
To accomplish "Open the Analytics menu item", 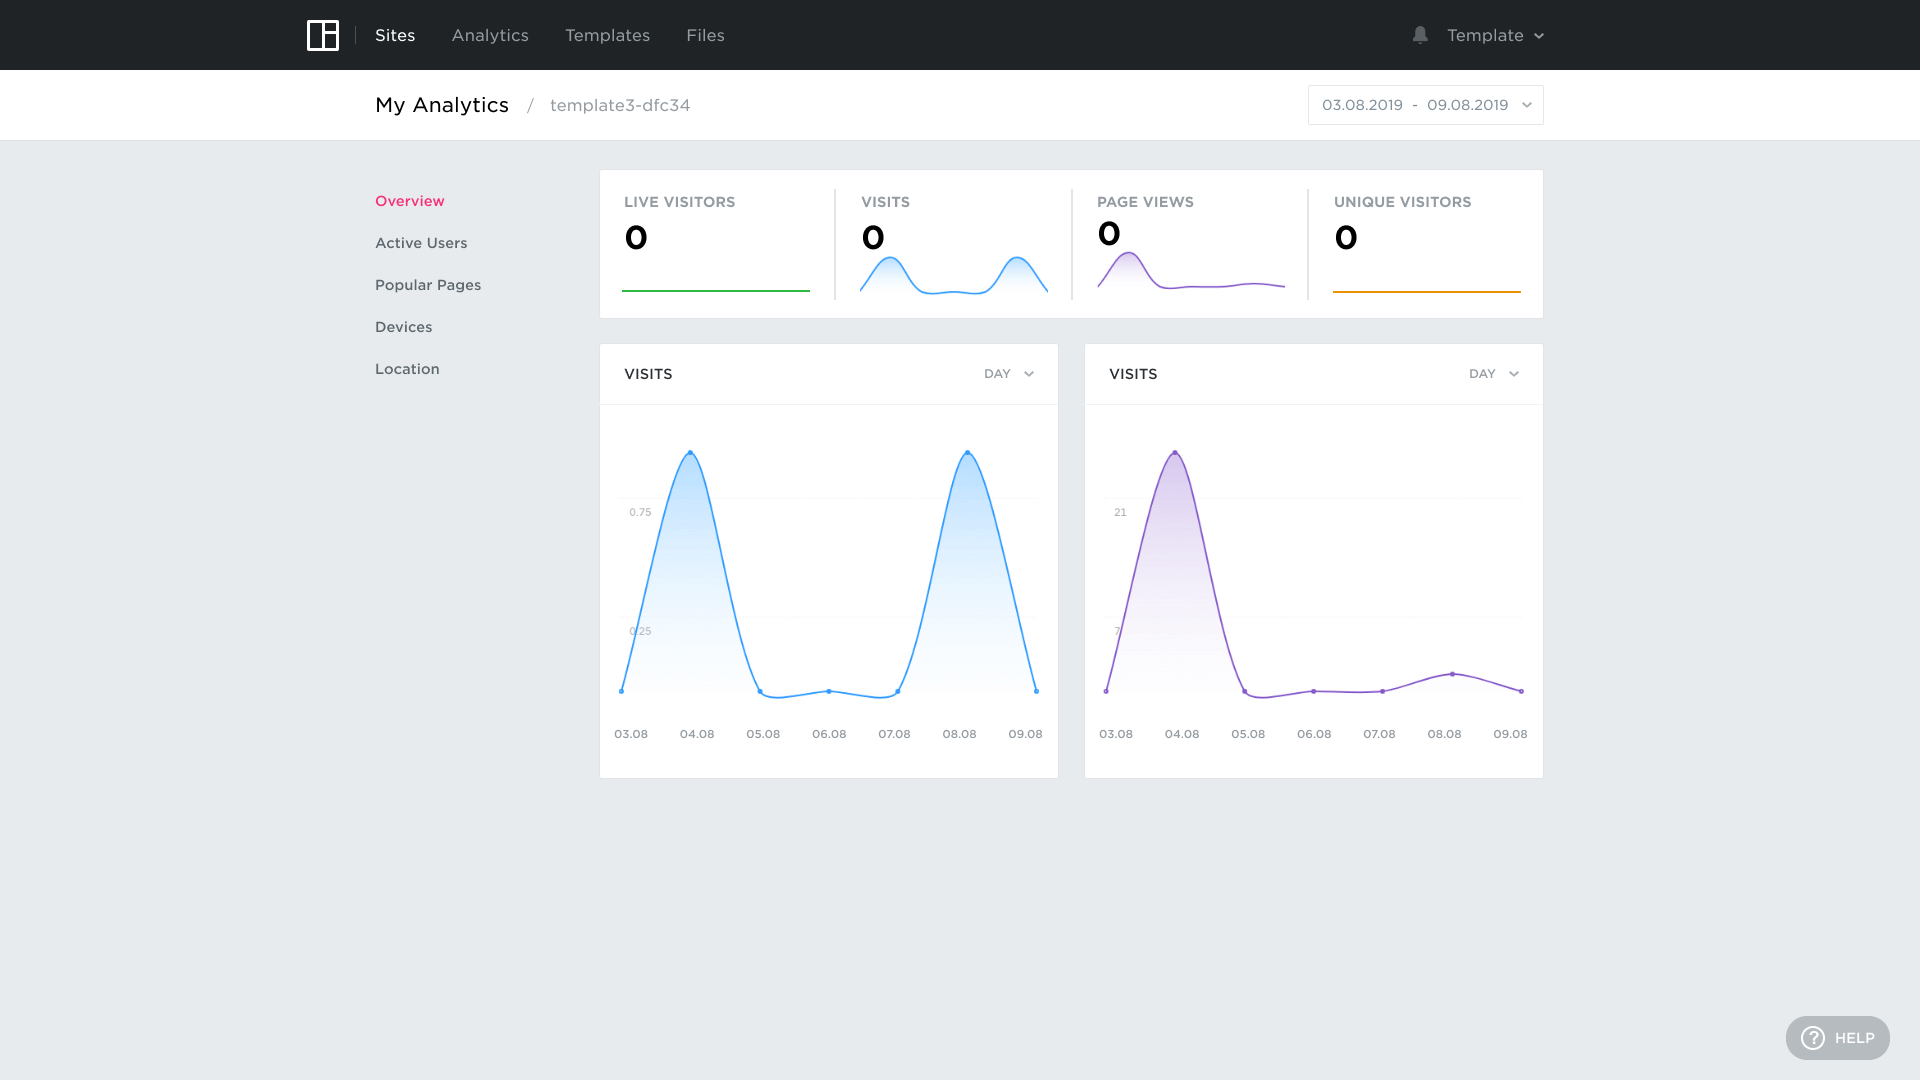I will coord(490,35).
